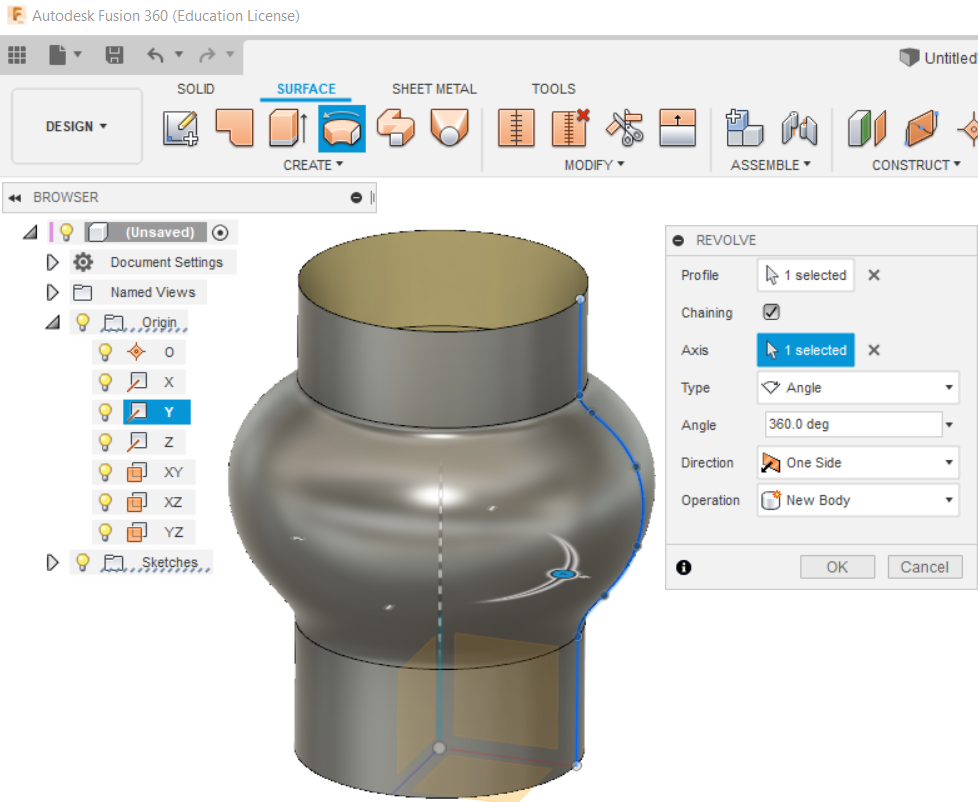Viewport: 978px width, 802px height.
Task: Toggle visibility of the XY plane
Action: click(106, 471)
